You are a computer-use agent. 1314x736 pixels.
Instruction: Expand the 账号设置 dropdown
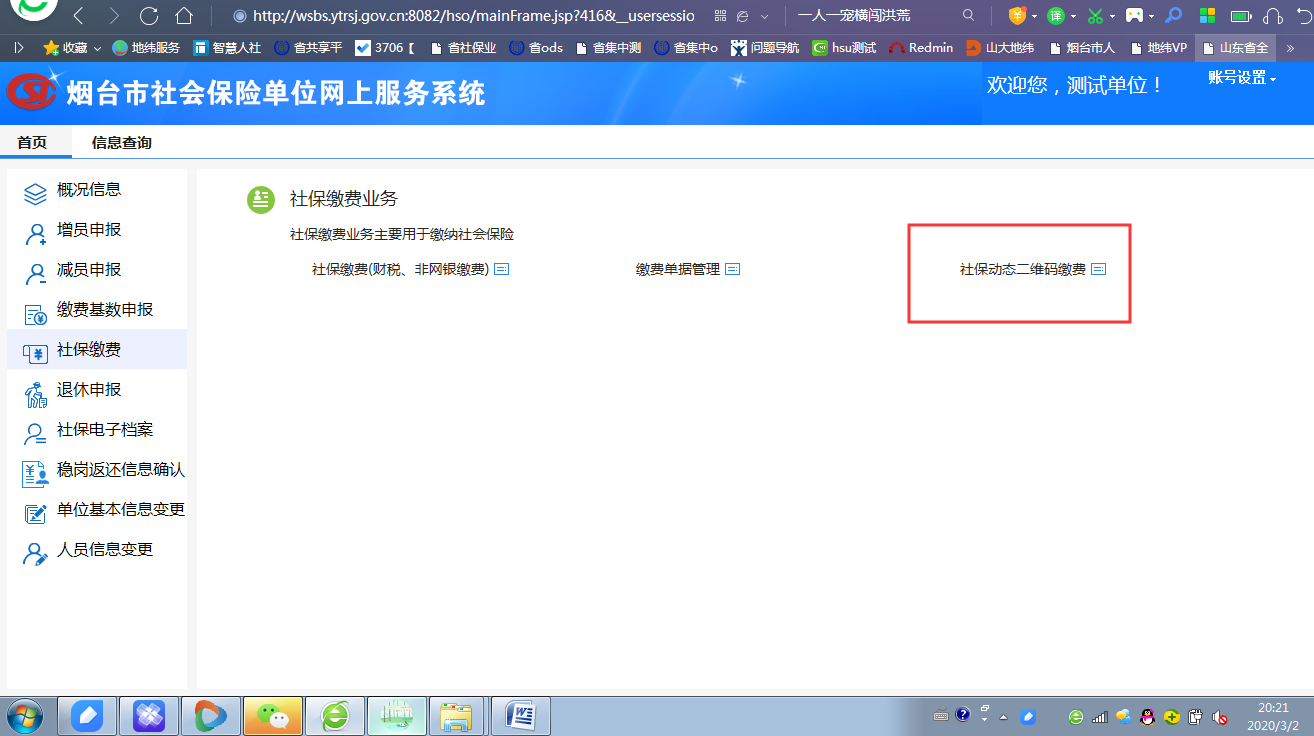click(1242, 78)
